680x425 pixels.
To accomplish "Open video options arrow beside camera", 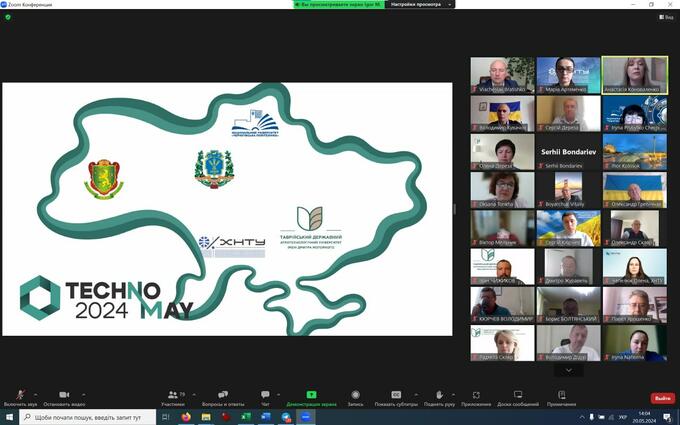I will pyautogui.click(x=83, y=395).
